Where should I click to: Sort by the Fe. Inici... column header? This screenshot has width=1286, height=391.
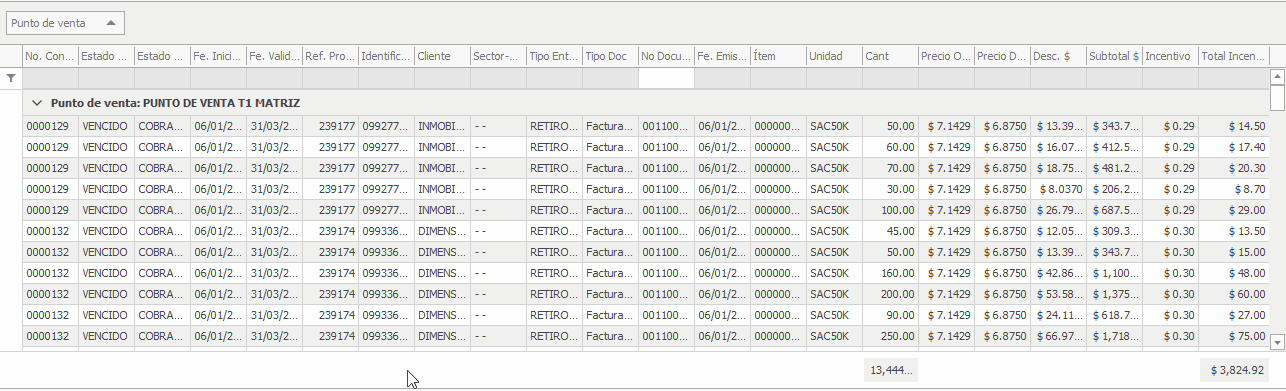[x=218, y=56]
